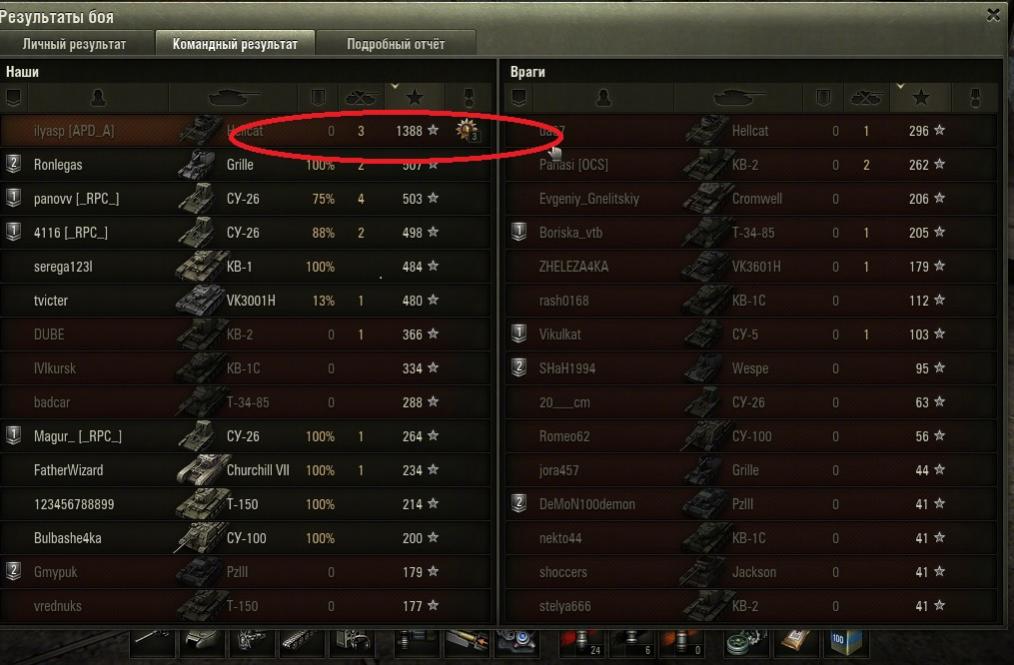Screen dimensions: 1014x665
Task: Select ammo slot showing 24 shells
Action: pyautogui.click(x=581, y=642)
